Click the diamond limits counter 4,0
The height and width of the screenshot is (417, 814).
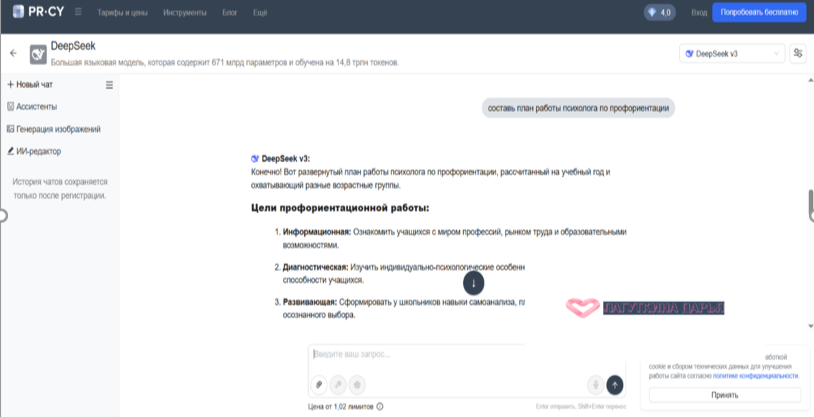point(659,12)
